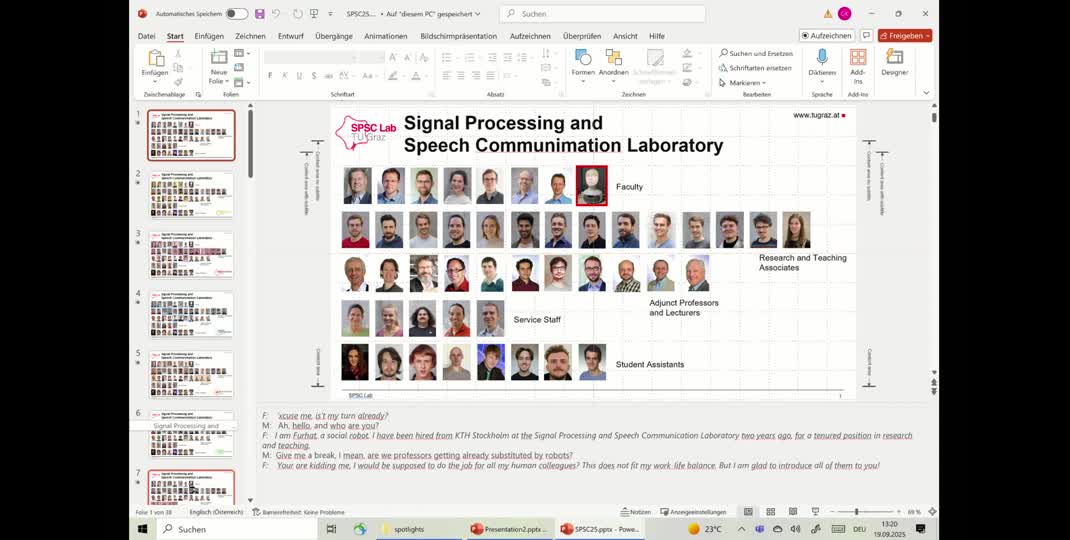Viewport: 1070px width, 540px height.
Task: Open the Überprüfen tab
Action: click(582, 36)
